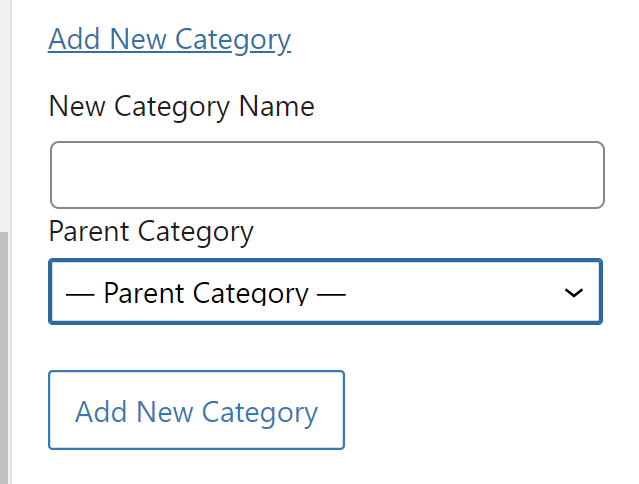
Task: Expand the "— Parent Category —" combo box
Action: (325, 292)
